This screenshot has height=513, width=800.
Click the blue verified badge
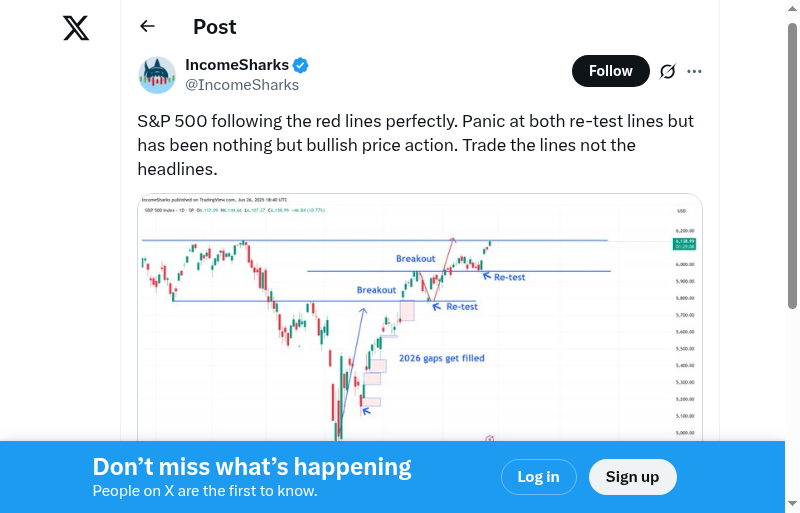pos(301,65)
